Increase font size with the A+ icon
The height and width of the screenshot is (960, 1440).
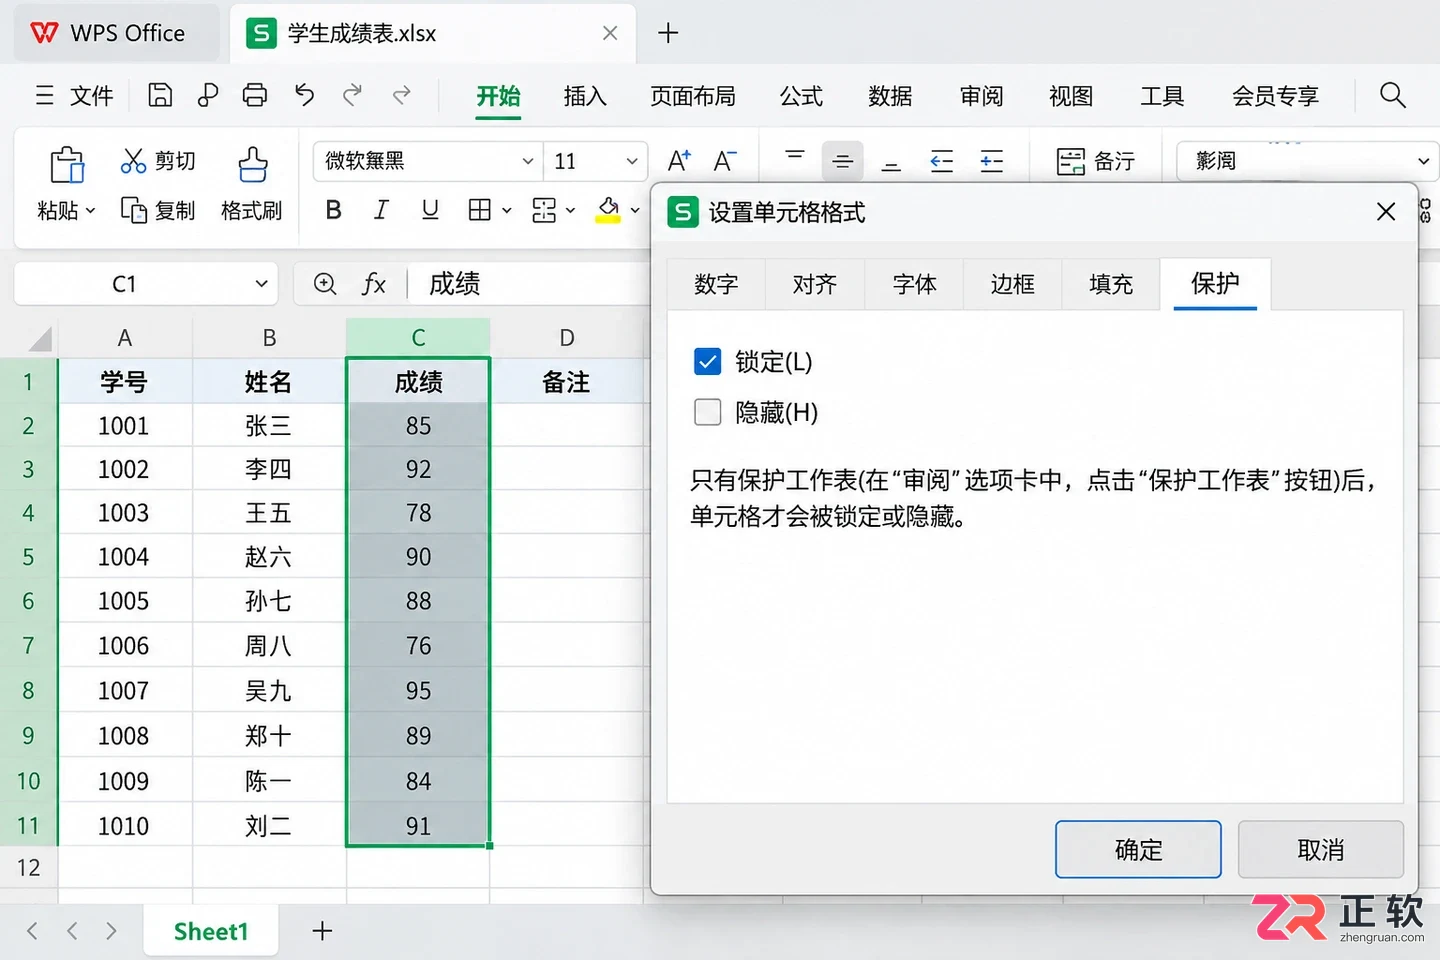679,161
